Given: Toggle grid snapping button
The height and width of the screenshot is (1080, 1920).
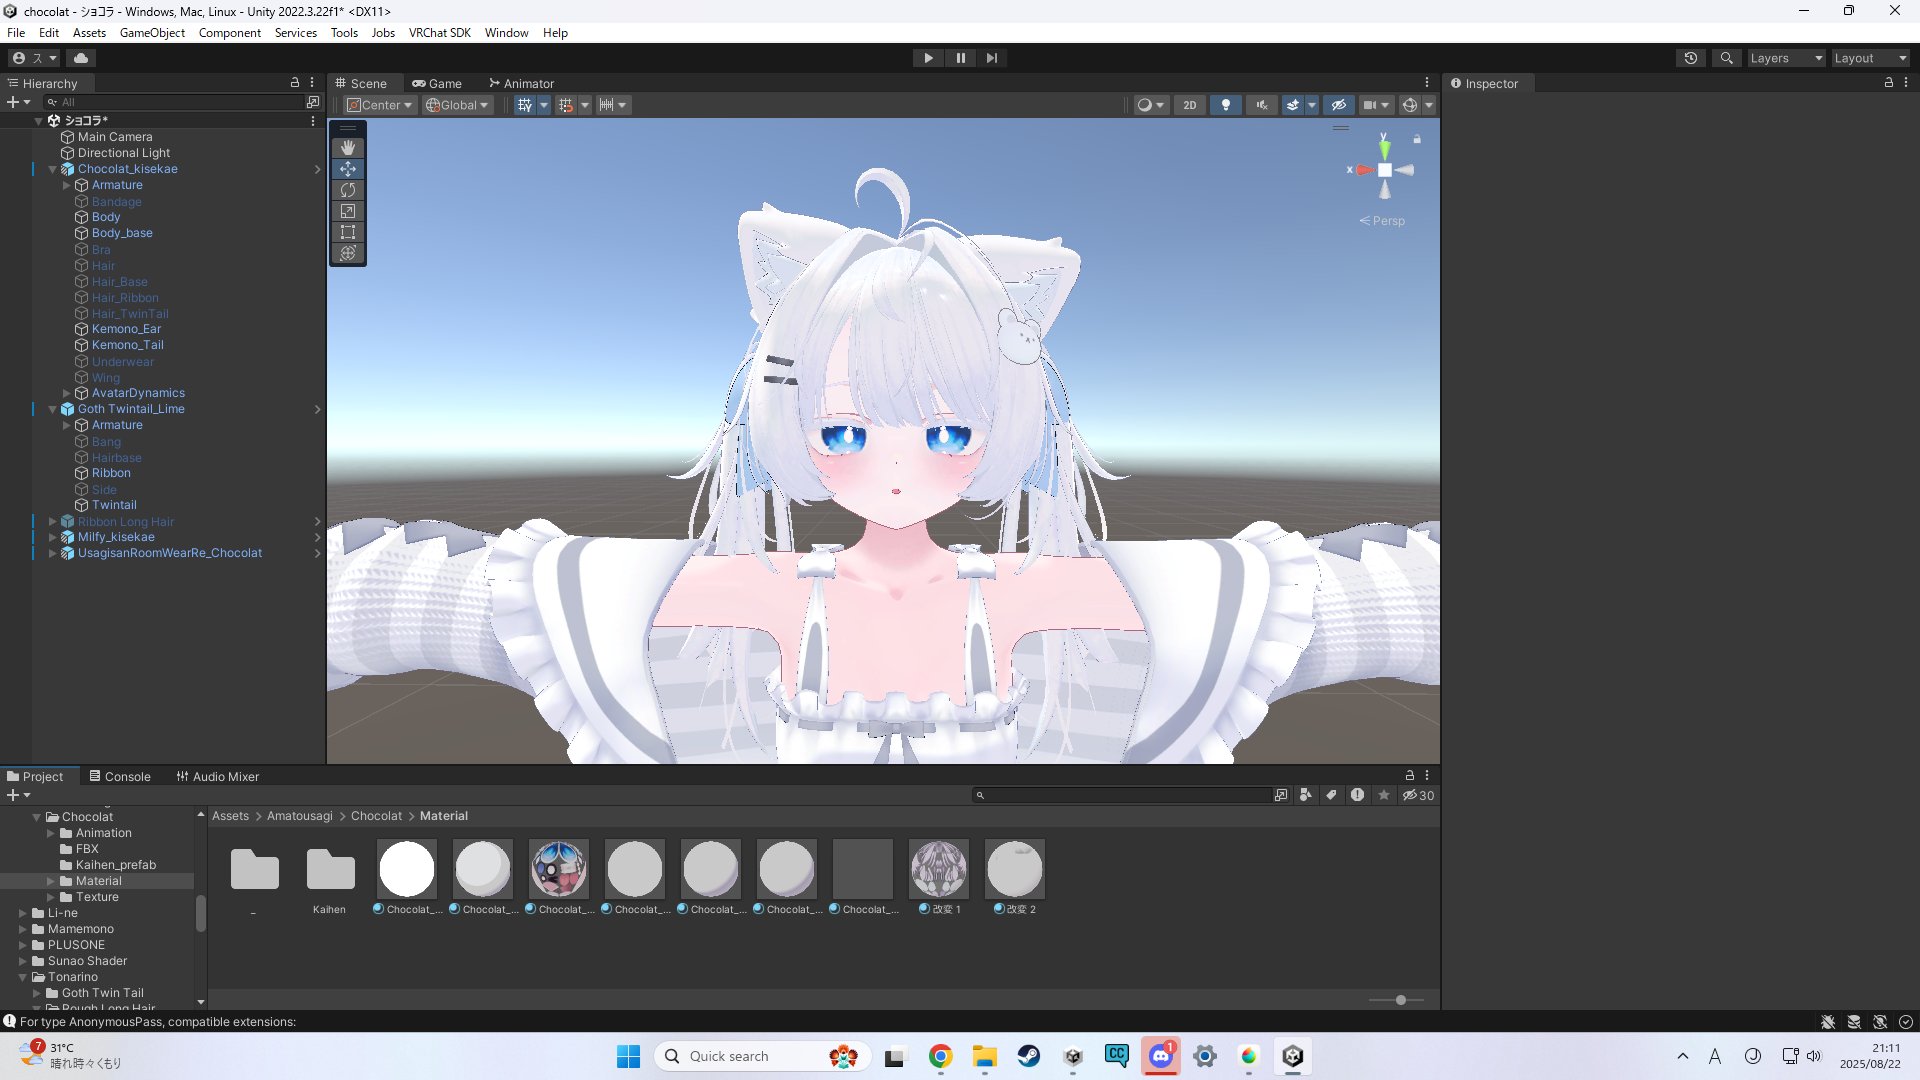Looking at the screenshot, I should 566,105.
